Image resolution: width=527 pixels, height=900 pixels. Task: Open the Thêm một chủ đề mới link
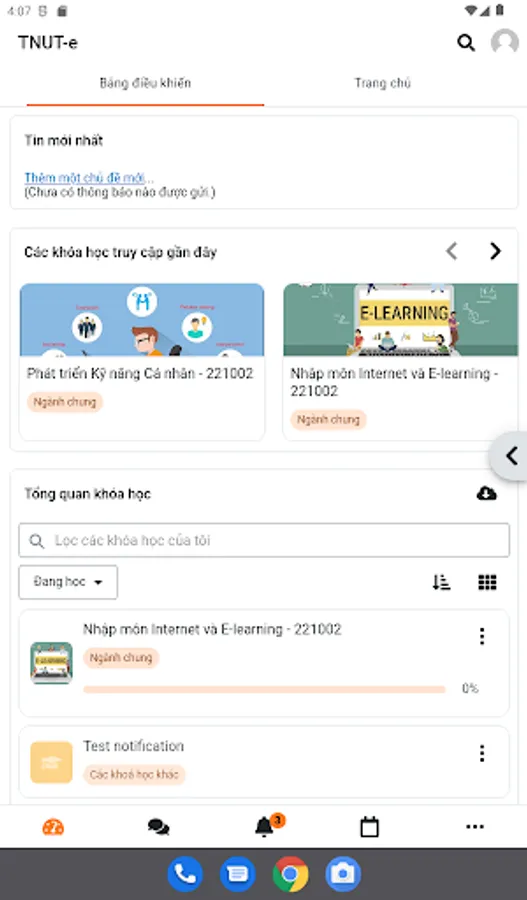tap(89, 178)
